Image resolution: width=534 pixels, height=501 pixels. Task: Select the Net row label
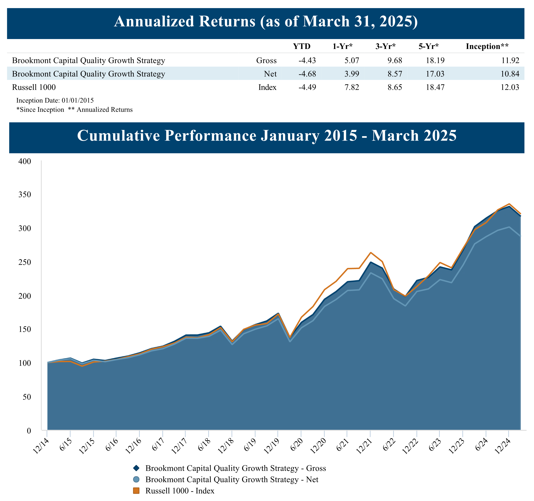270,74
